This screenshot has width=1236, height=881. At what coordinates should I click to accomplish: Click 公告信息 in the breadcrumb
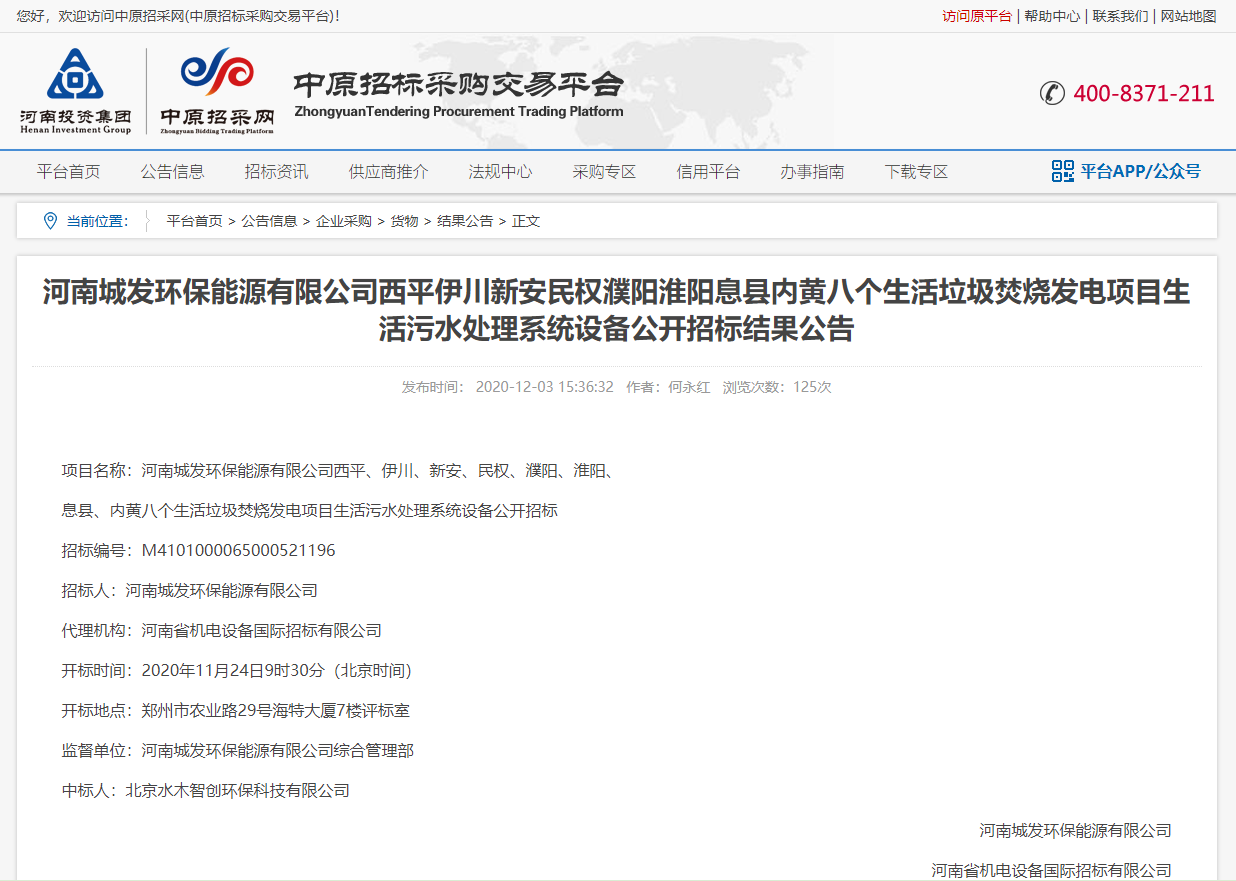coord(269,221)
